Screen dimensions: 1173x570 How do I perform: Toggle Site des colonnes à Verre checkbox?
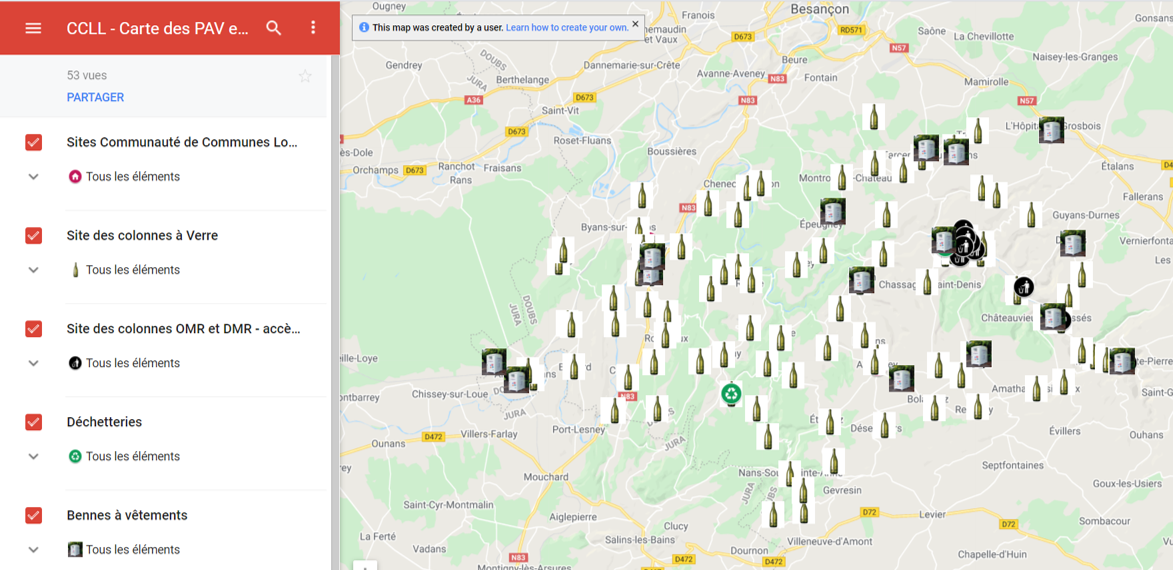pos(34,236)
